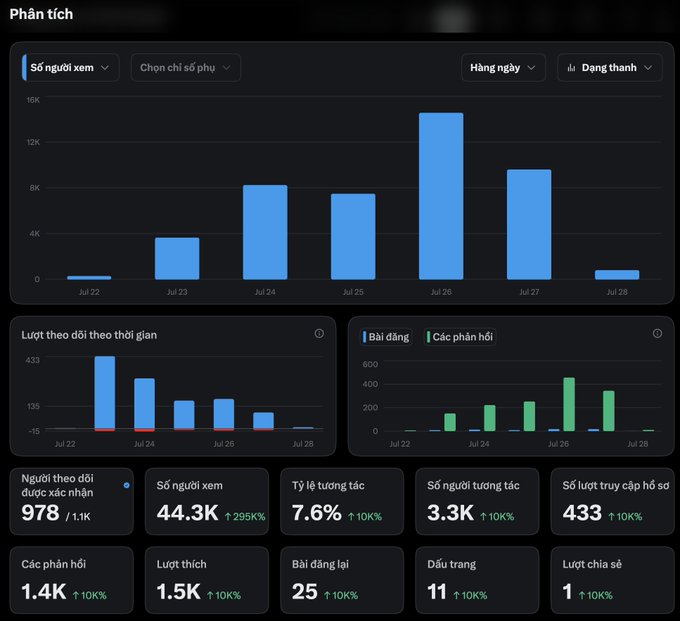Select the Các phản hồi 1.4K card
This screenshot has height=621, width=680.
pyautogui.click(x=72, y=580)
